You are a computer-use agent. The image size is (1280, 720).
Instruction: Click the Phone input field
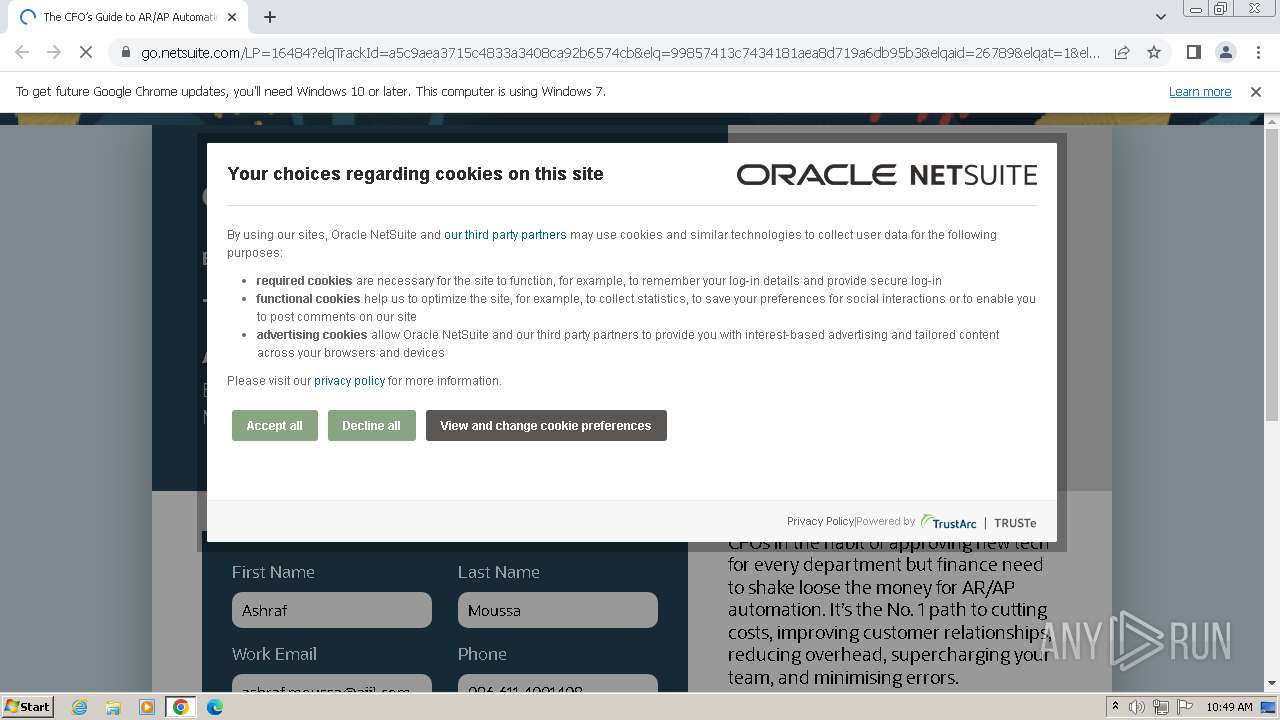point(558,684)
